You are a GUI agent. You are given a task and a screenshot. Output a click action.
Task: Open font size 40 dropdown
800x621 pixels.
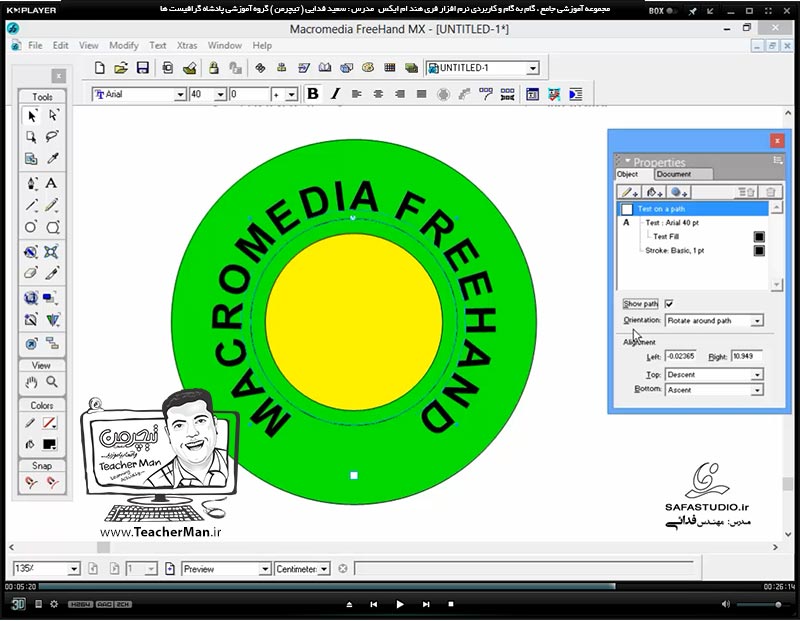220,94
